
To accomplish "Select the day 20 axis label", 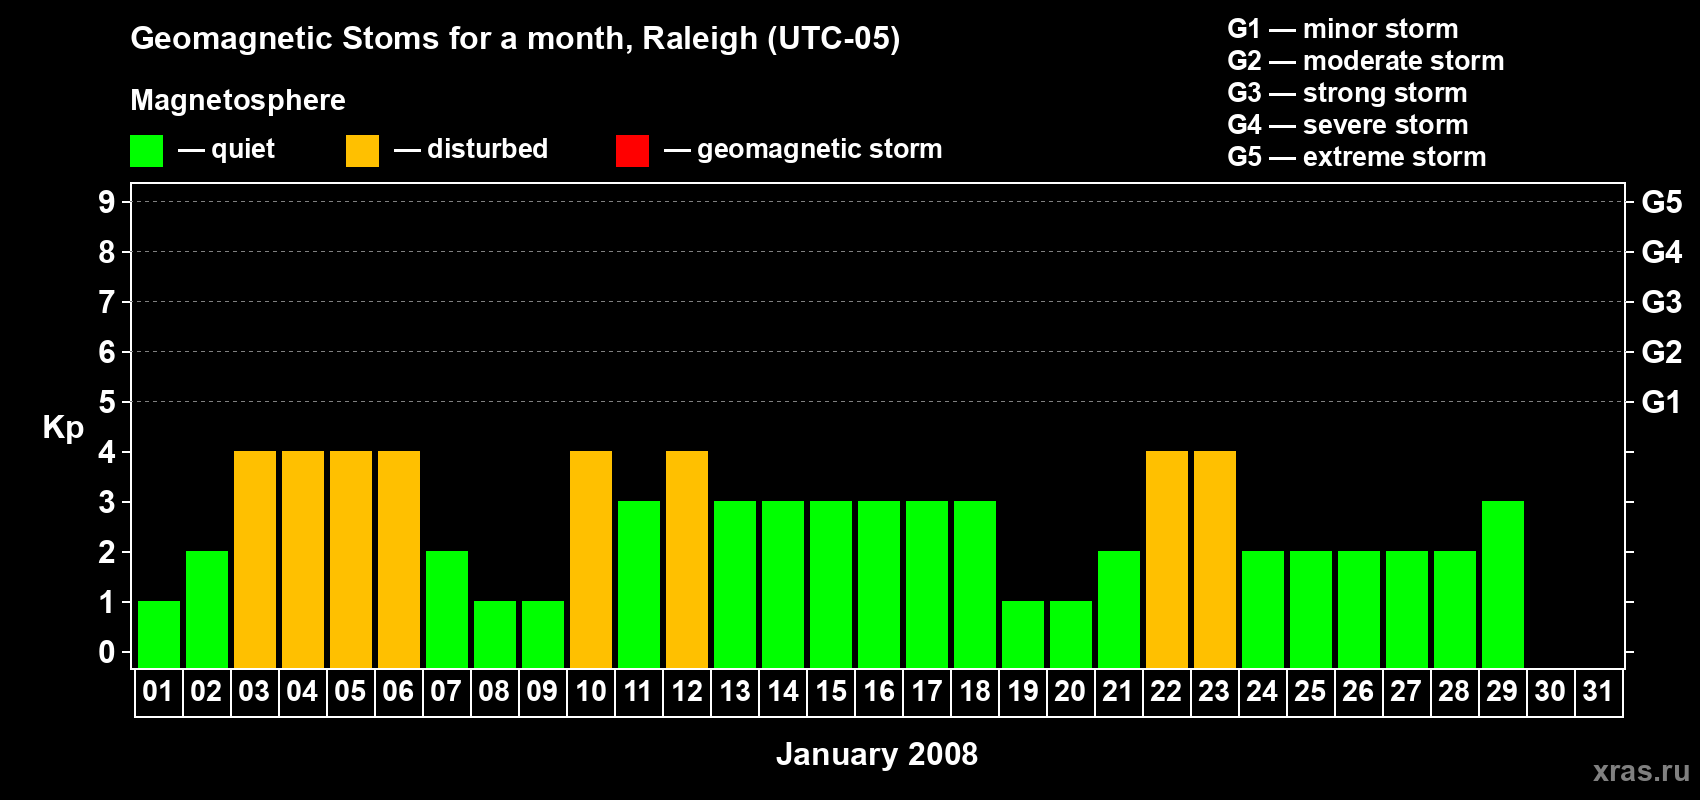I will tap(1070, 692).
